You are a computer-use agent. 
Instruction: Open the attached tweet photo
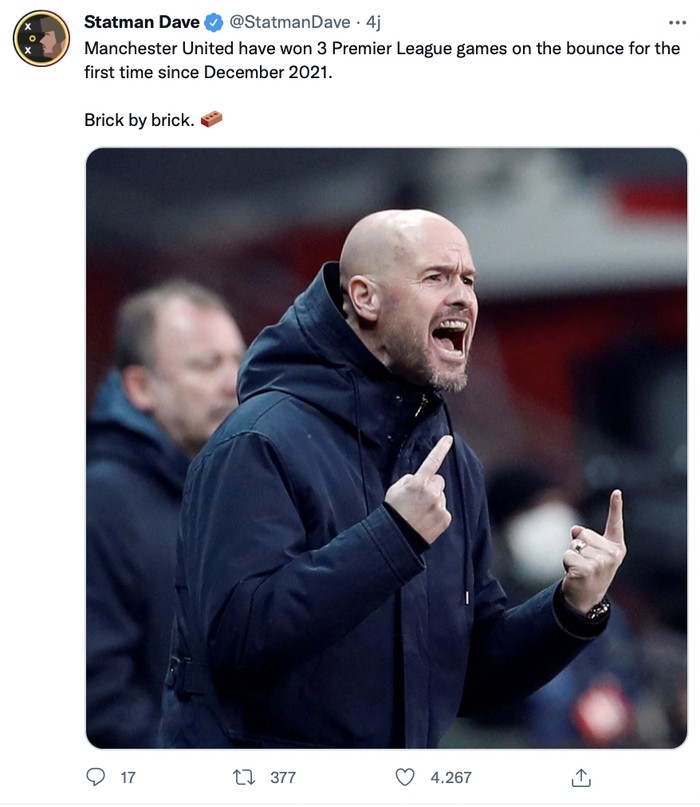(x=386, y=448)
